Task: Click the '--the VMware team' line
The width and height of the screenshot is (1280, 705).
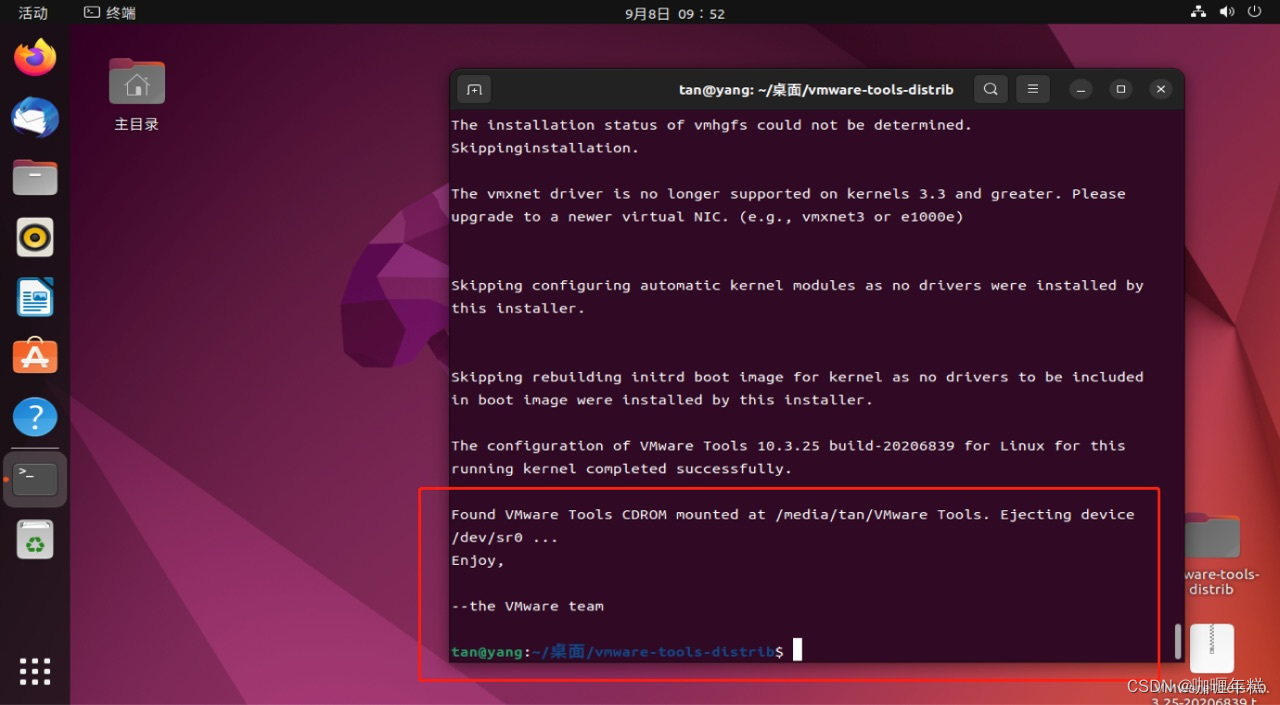Action: [527, 606]
